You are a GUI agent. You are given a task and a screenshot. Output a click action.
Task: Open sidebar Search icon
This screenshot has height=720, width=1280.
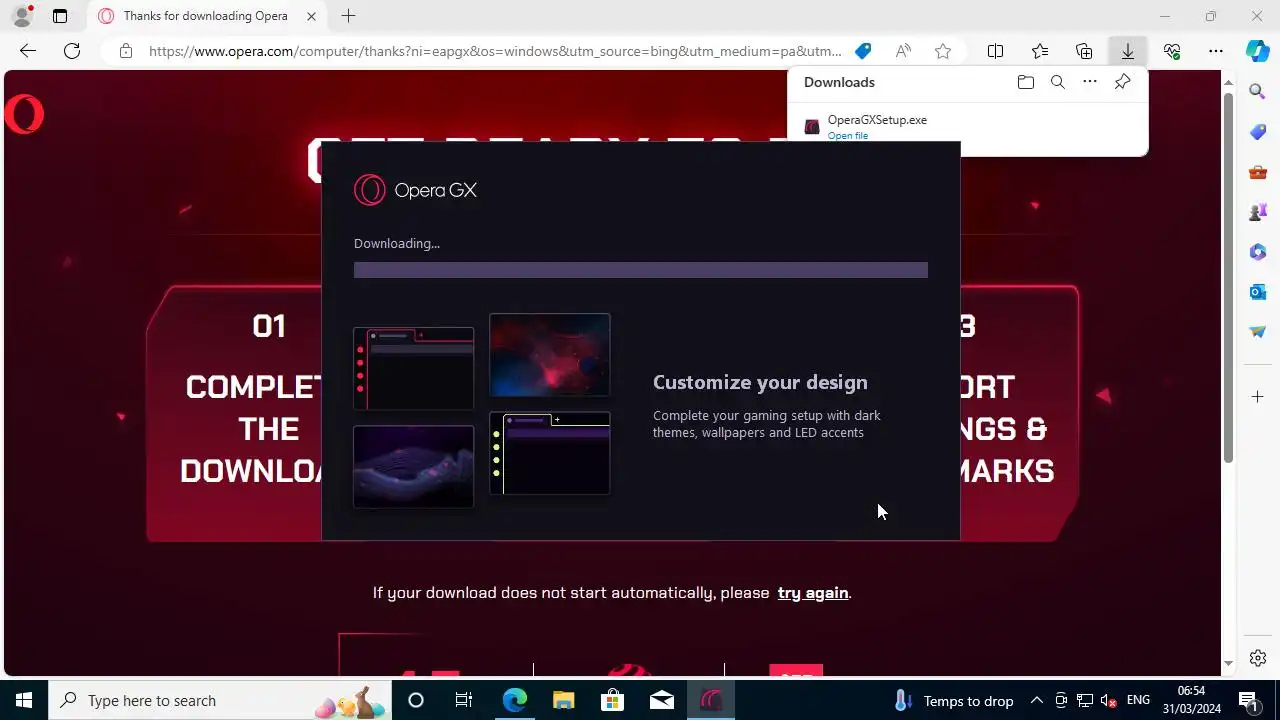pyautogui.click(x=1258, y=92)
